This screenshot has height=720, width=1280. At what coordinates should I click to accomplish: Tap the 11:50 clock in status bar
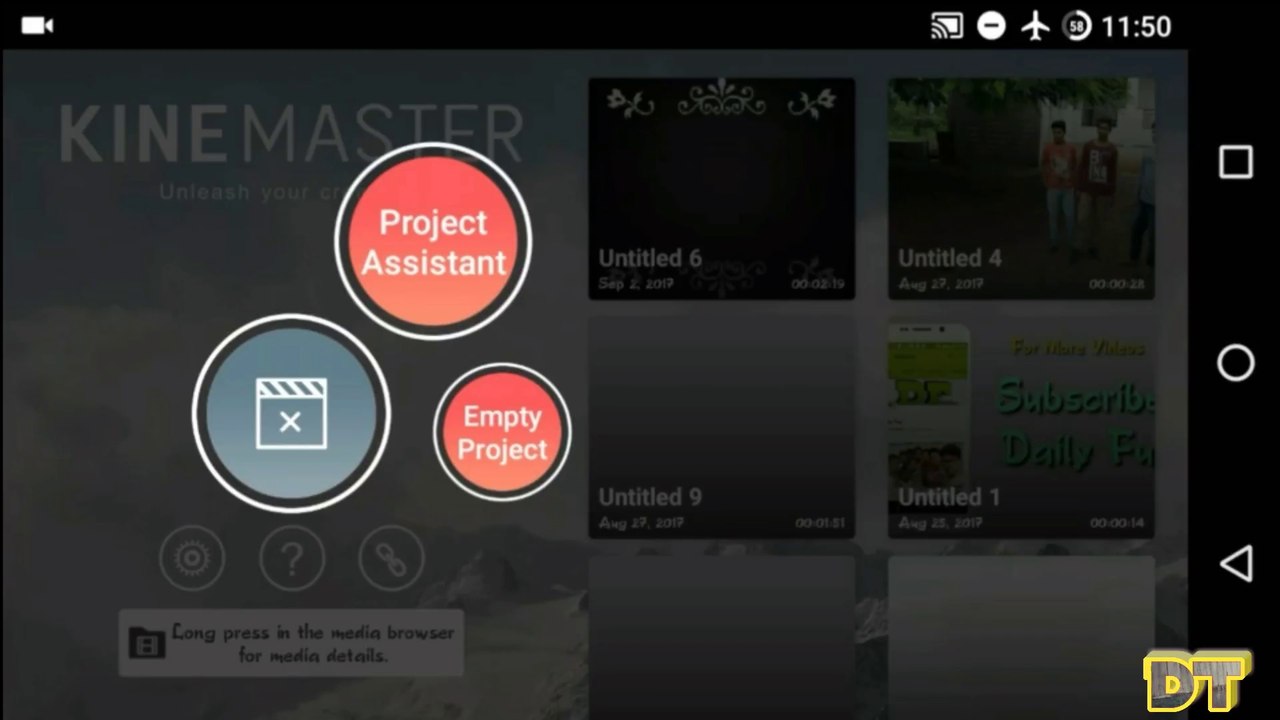(1136, 26)
